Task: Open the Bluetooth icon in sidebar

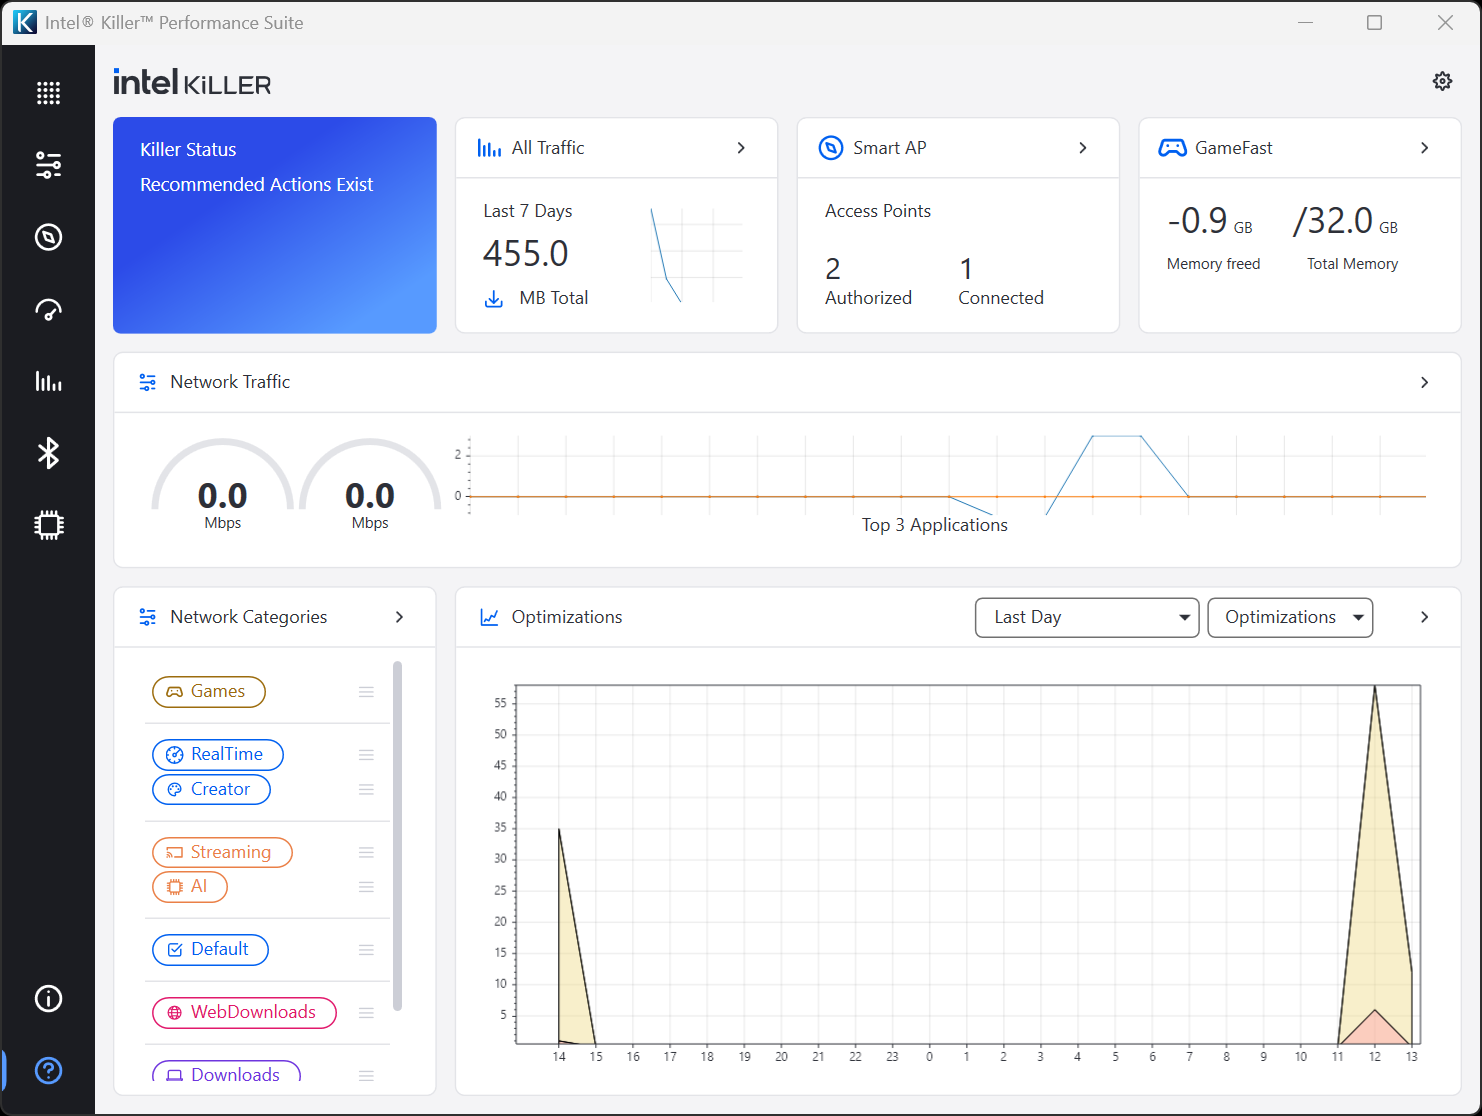Action: click(x=48, y=453)
